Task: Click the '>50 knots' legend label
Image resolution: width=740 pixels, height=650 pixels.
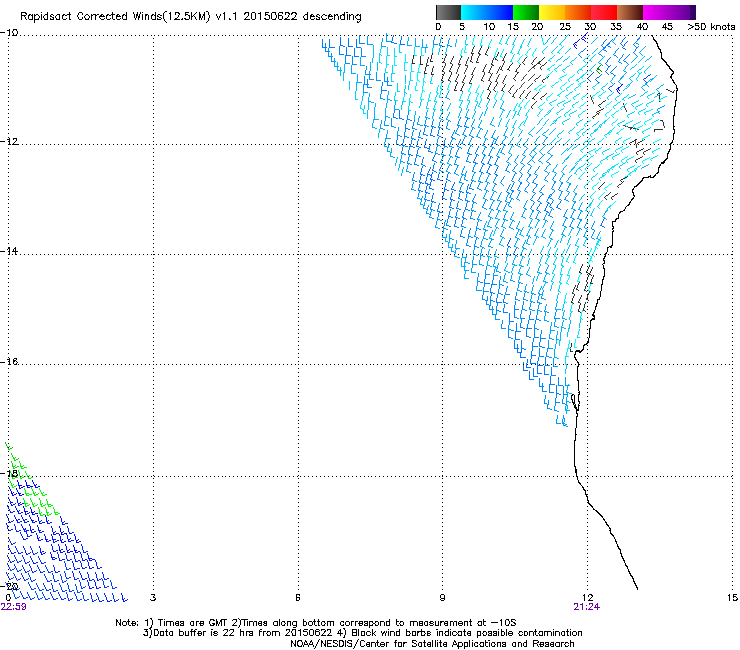Action: [x=711, y=27]
